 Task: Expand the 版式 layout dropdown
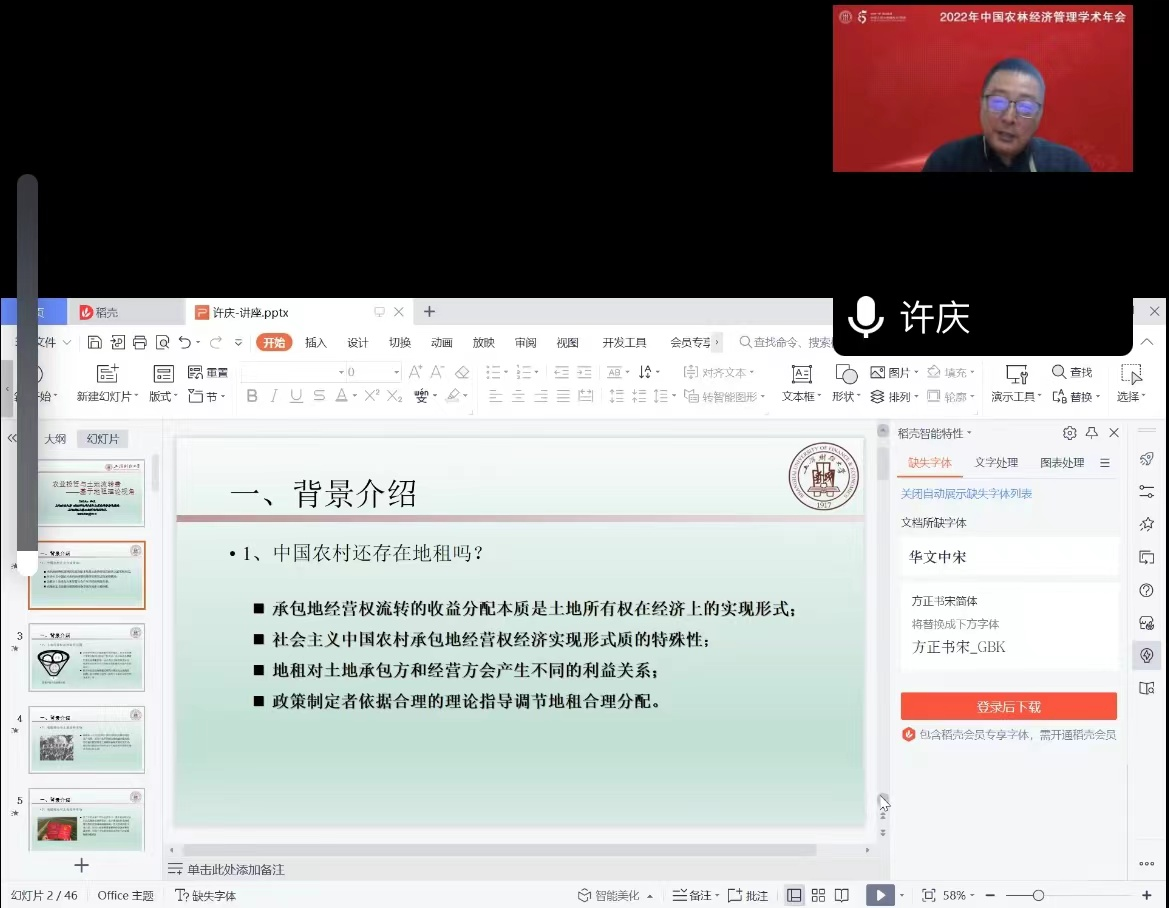(163, 396)
